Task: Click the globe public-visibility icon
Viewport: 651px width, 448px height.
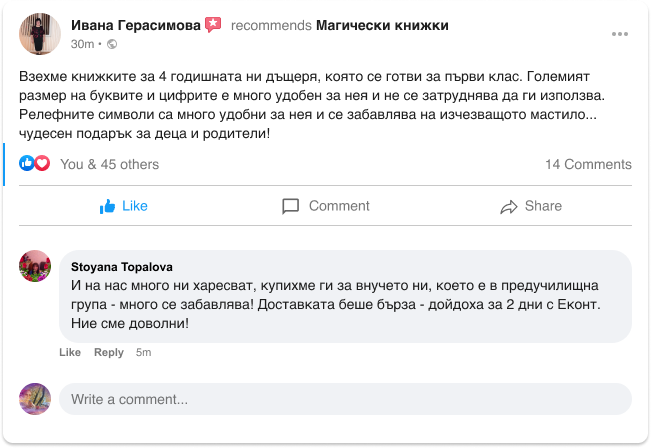Action: pyautogui.click(x=111, y=44)
